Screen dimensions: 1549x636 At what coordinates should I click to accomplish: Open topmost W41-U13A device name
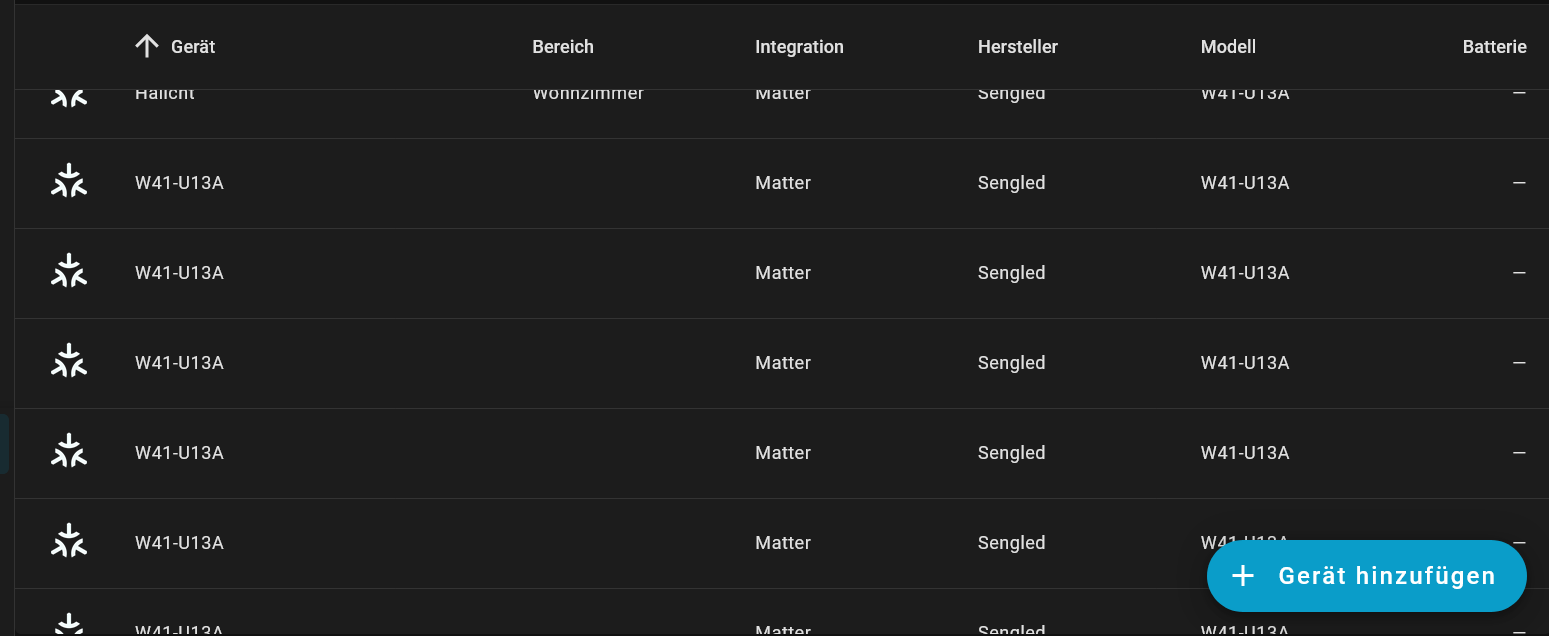click(x=179, y=183)
